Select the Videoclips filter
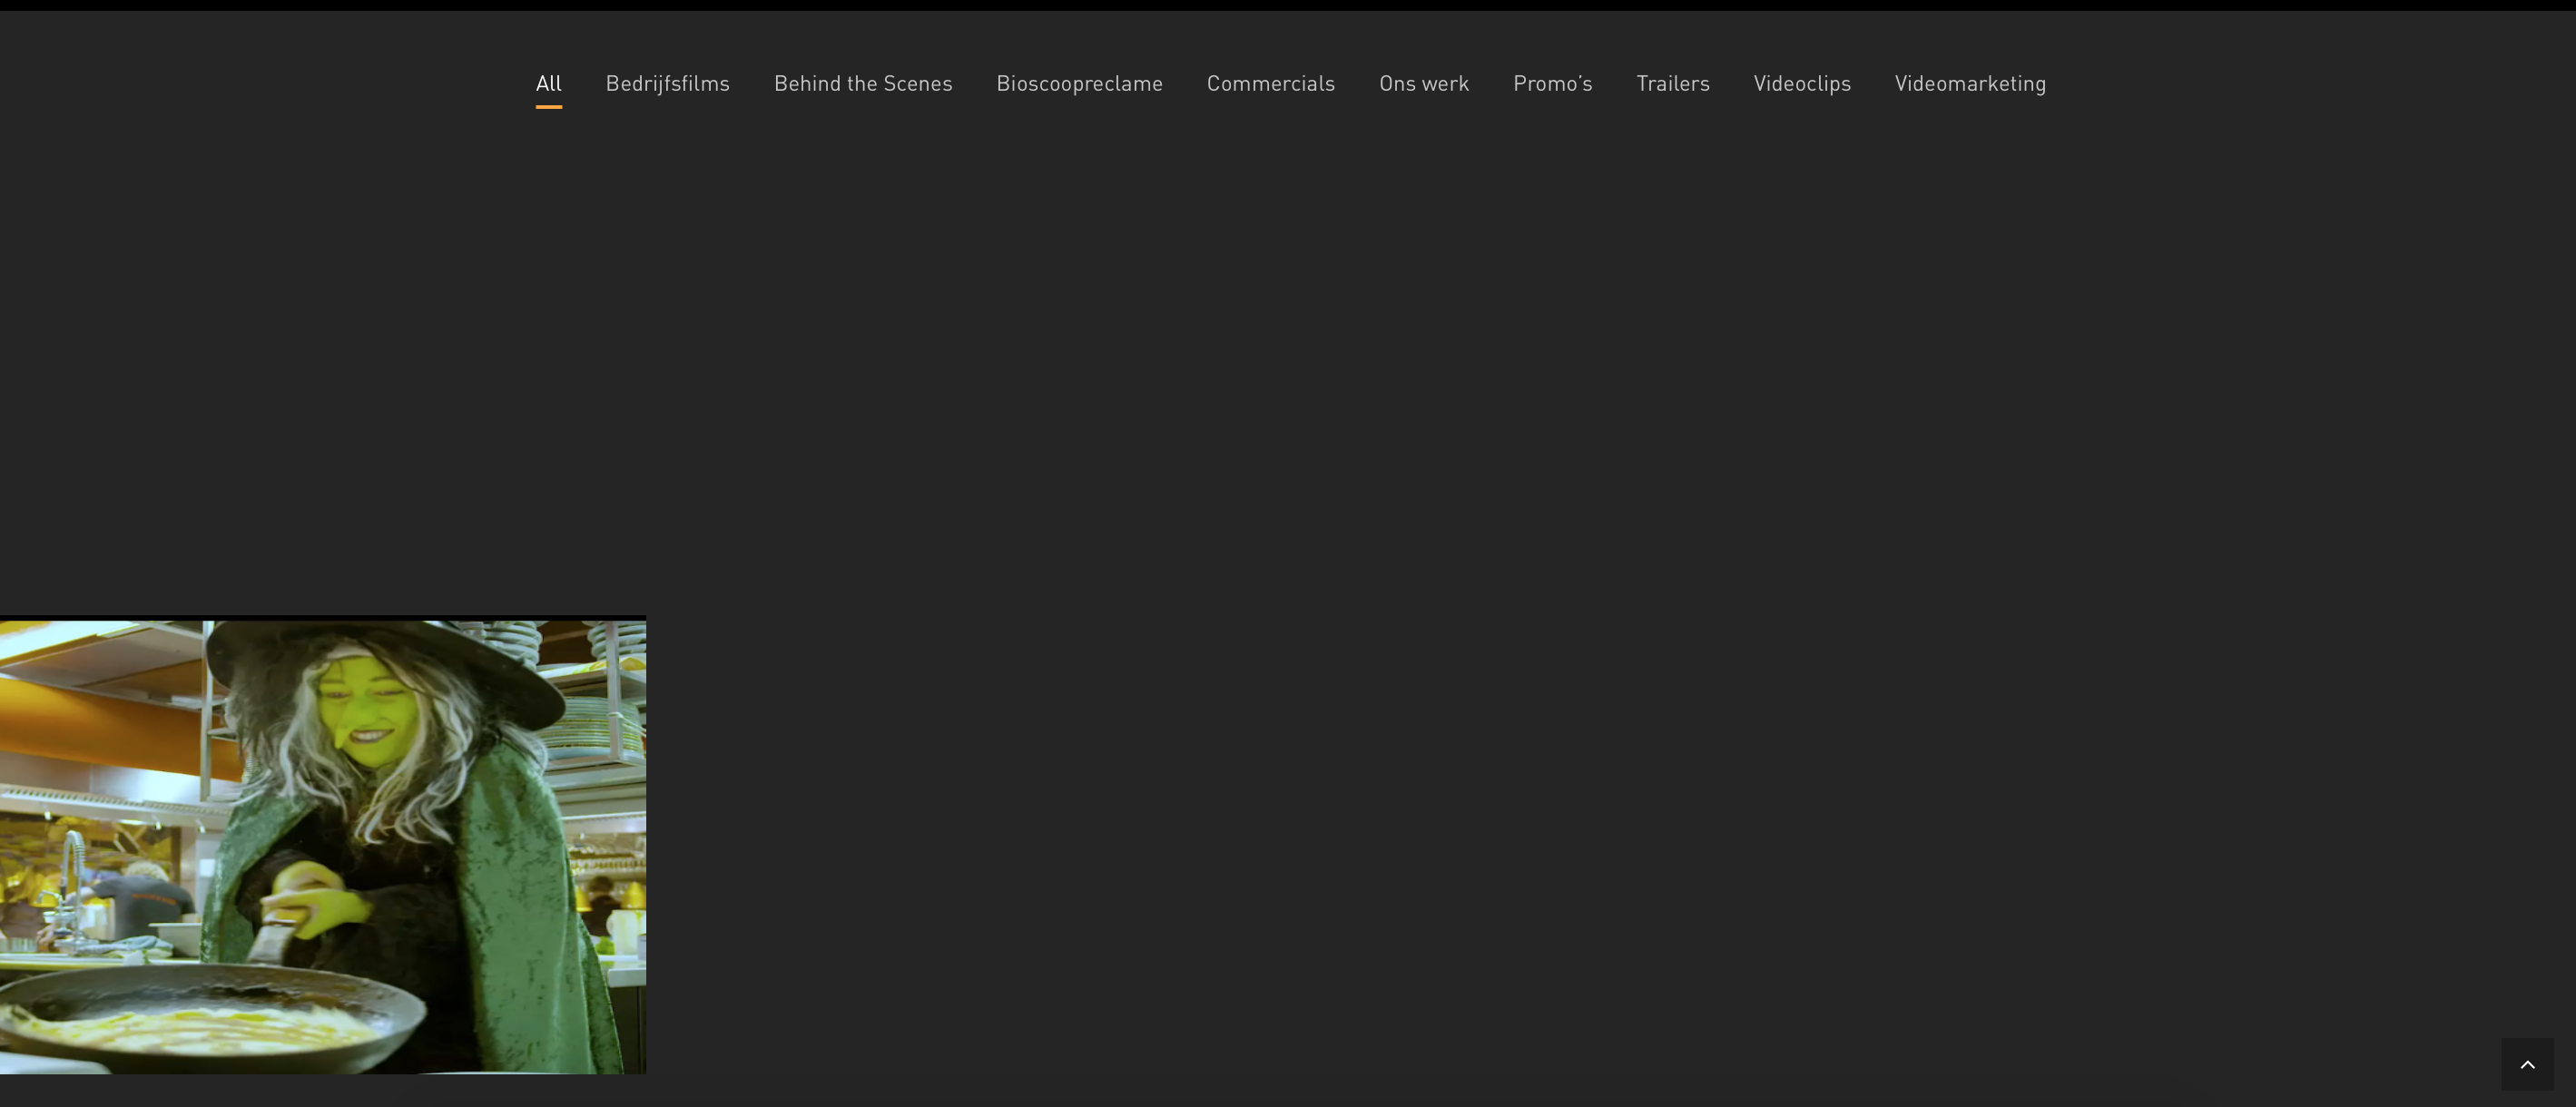Screen dimensions: 2576x1107 [1801, 83]
